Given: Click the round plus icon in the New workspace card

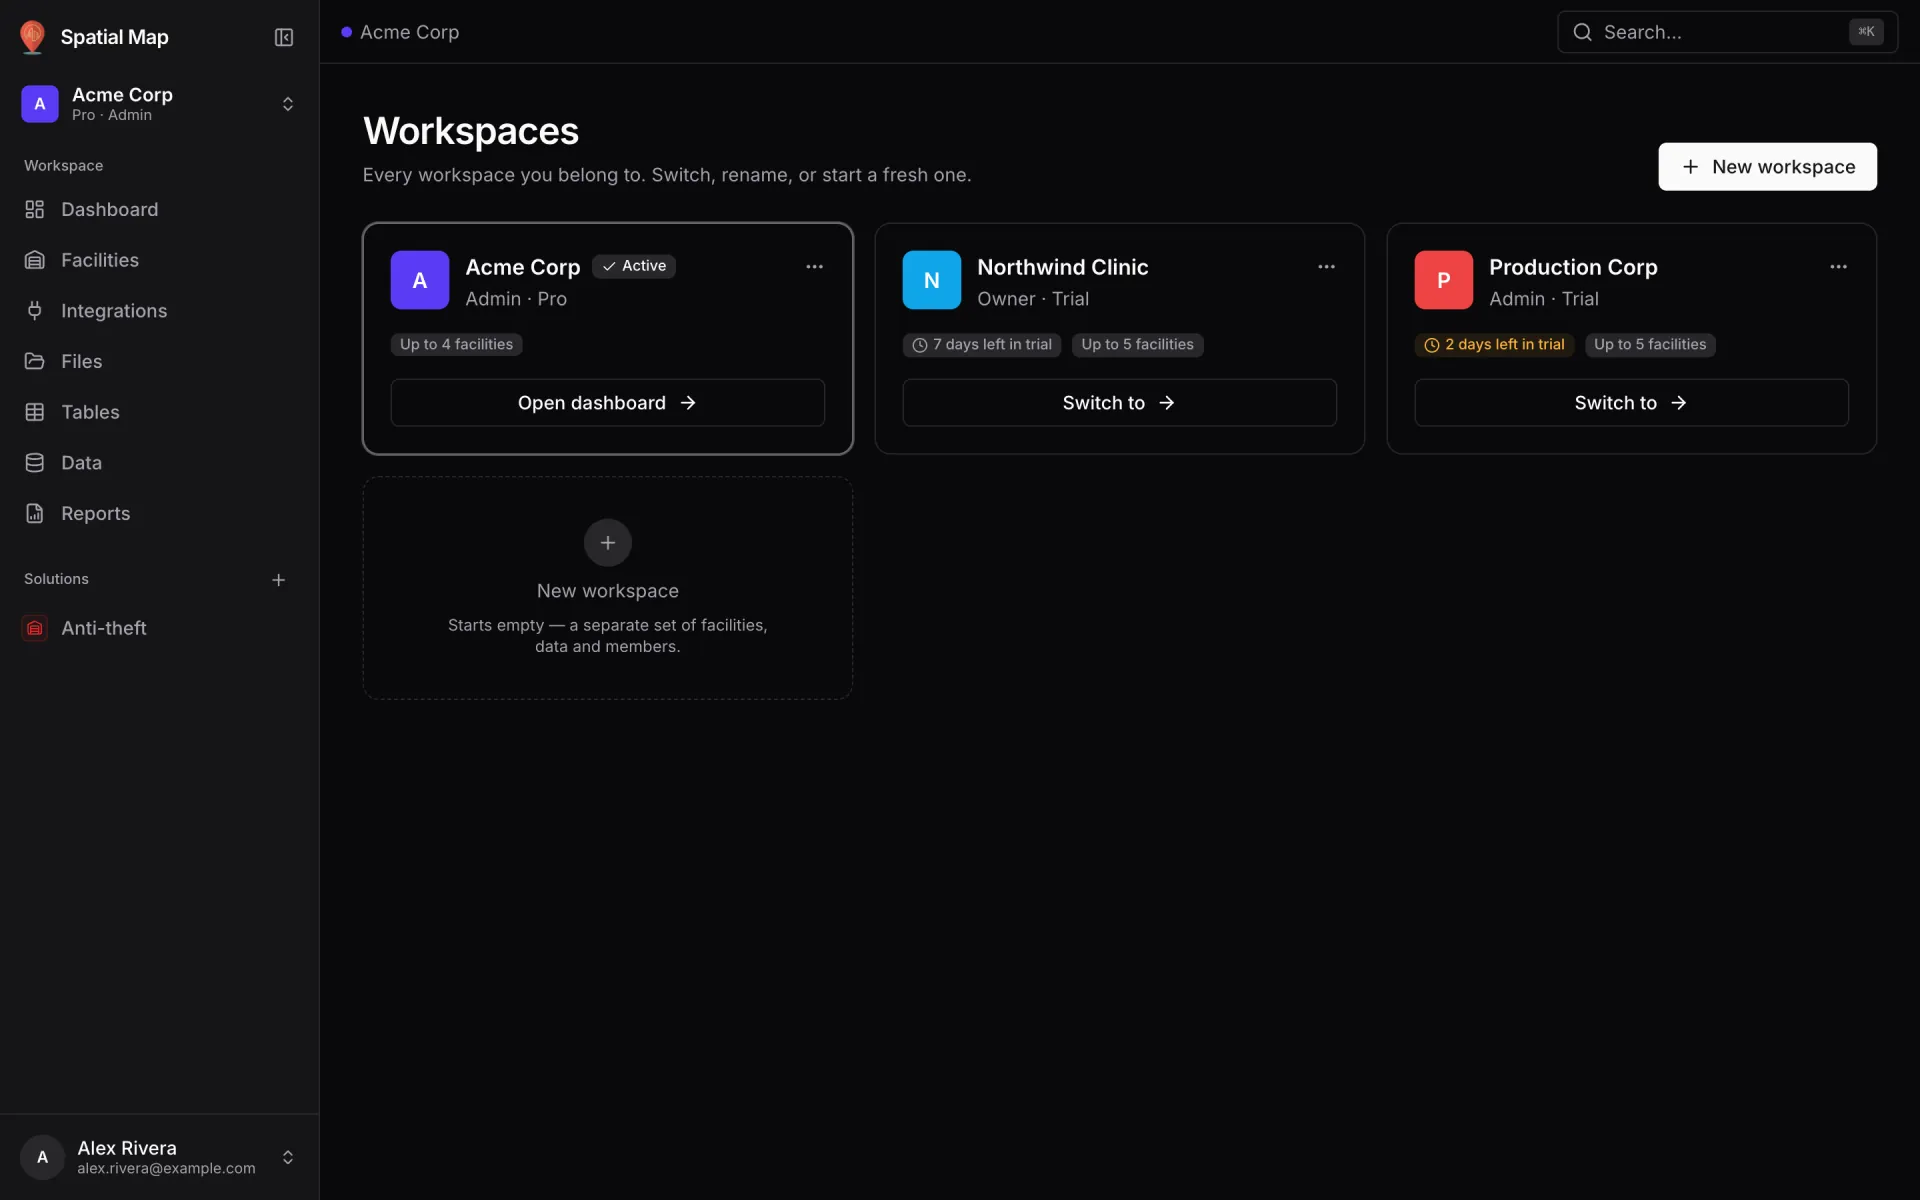Looking at the screenshot, I should [608, 543].
